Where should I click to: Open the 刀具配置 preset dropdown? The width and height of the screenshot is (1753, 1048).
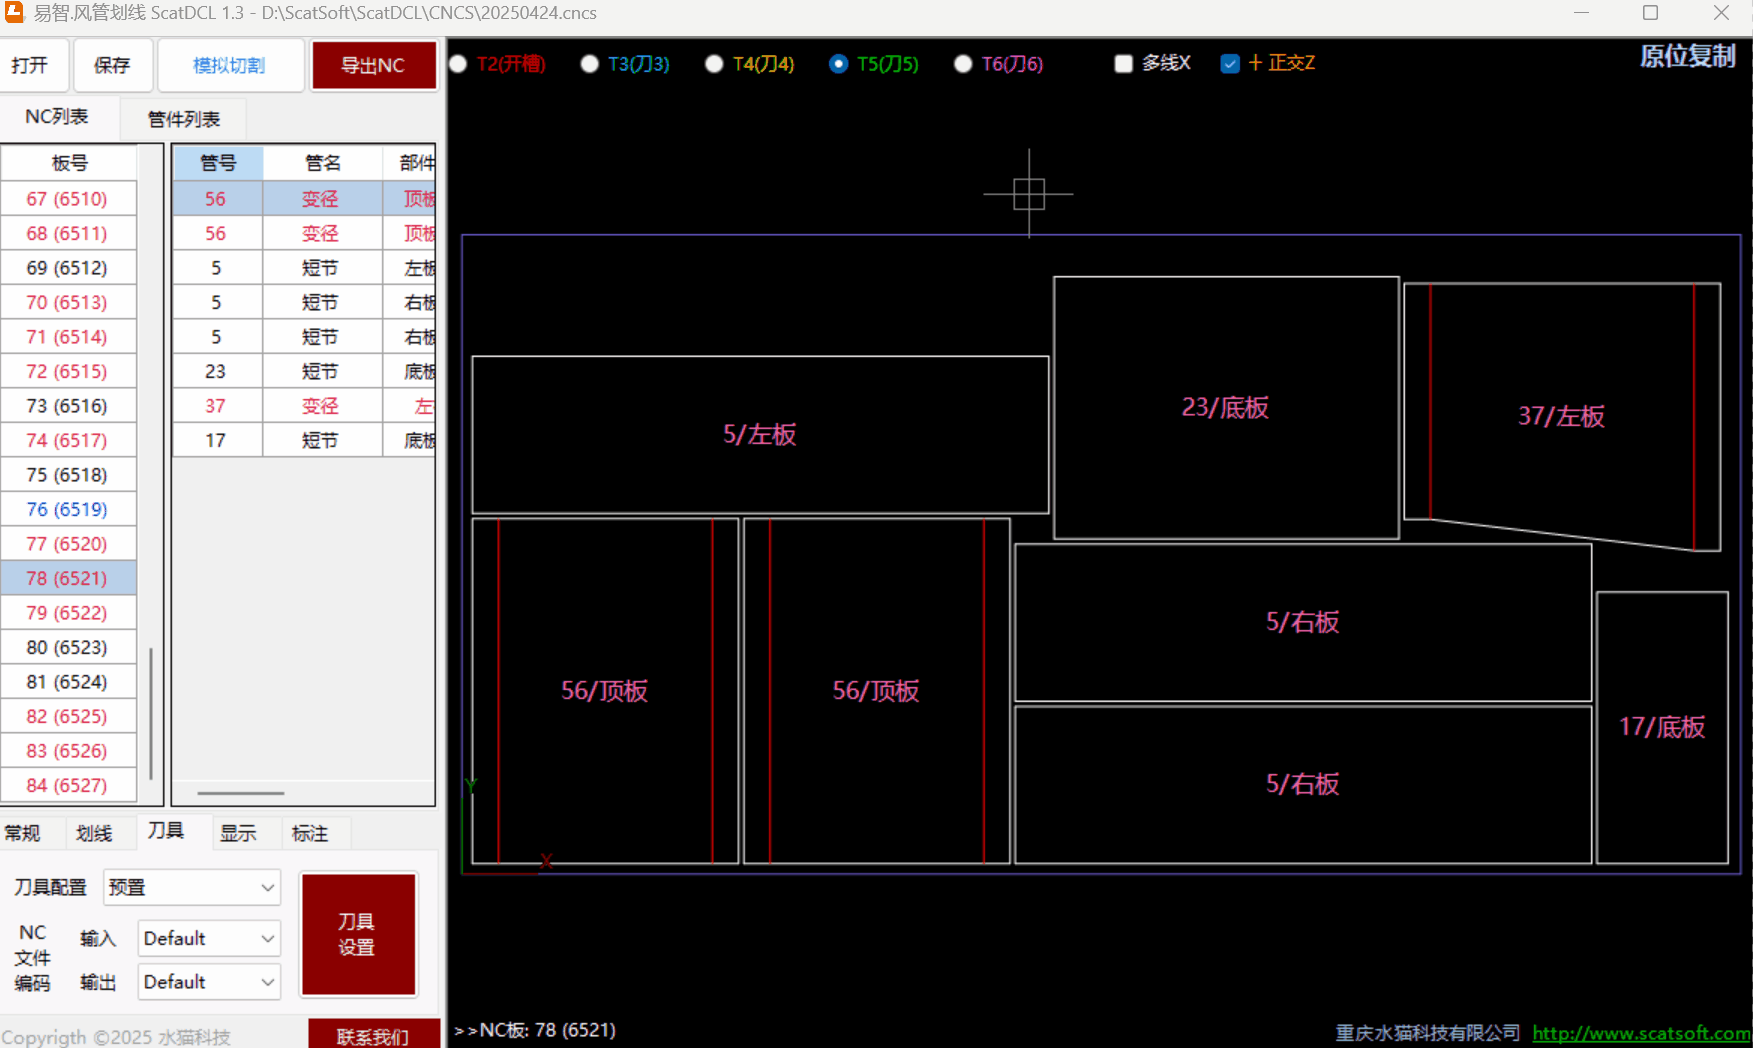[x=192, y=887]
